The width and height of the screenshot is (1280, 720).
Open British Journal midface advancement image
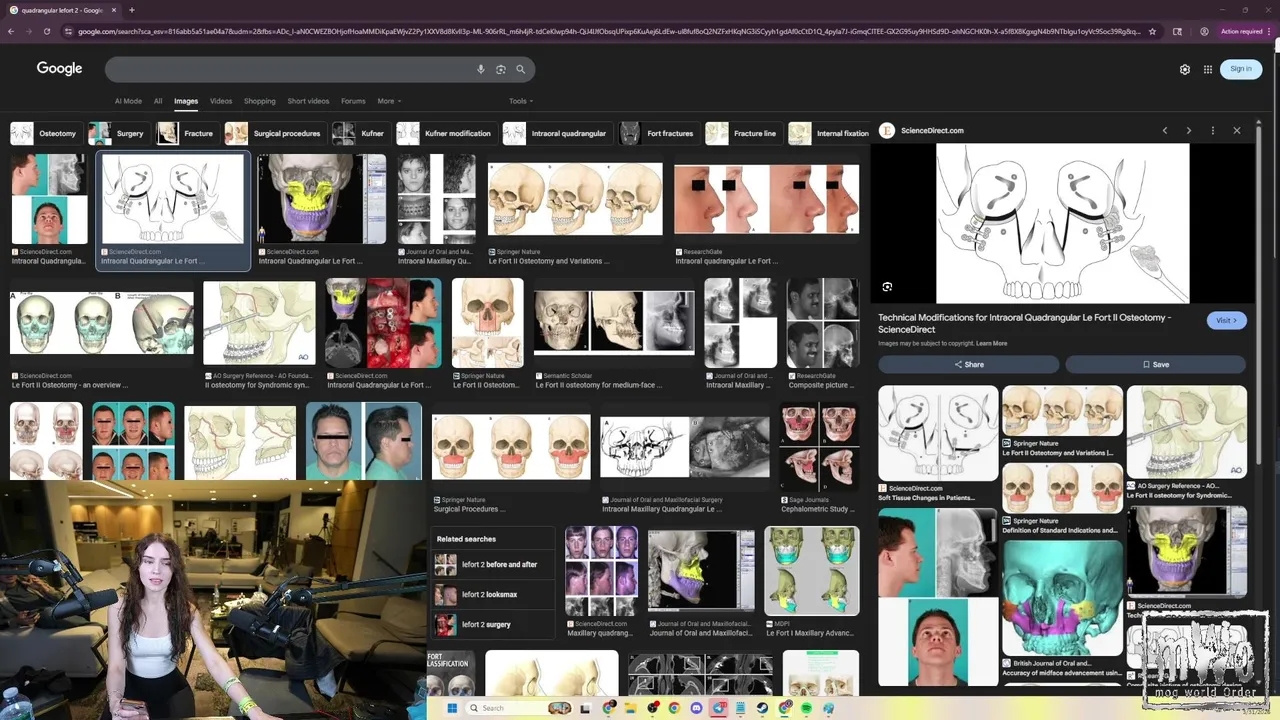(1063, 598)
